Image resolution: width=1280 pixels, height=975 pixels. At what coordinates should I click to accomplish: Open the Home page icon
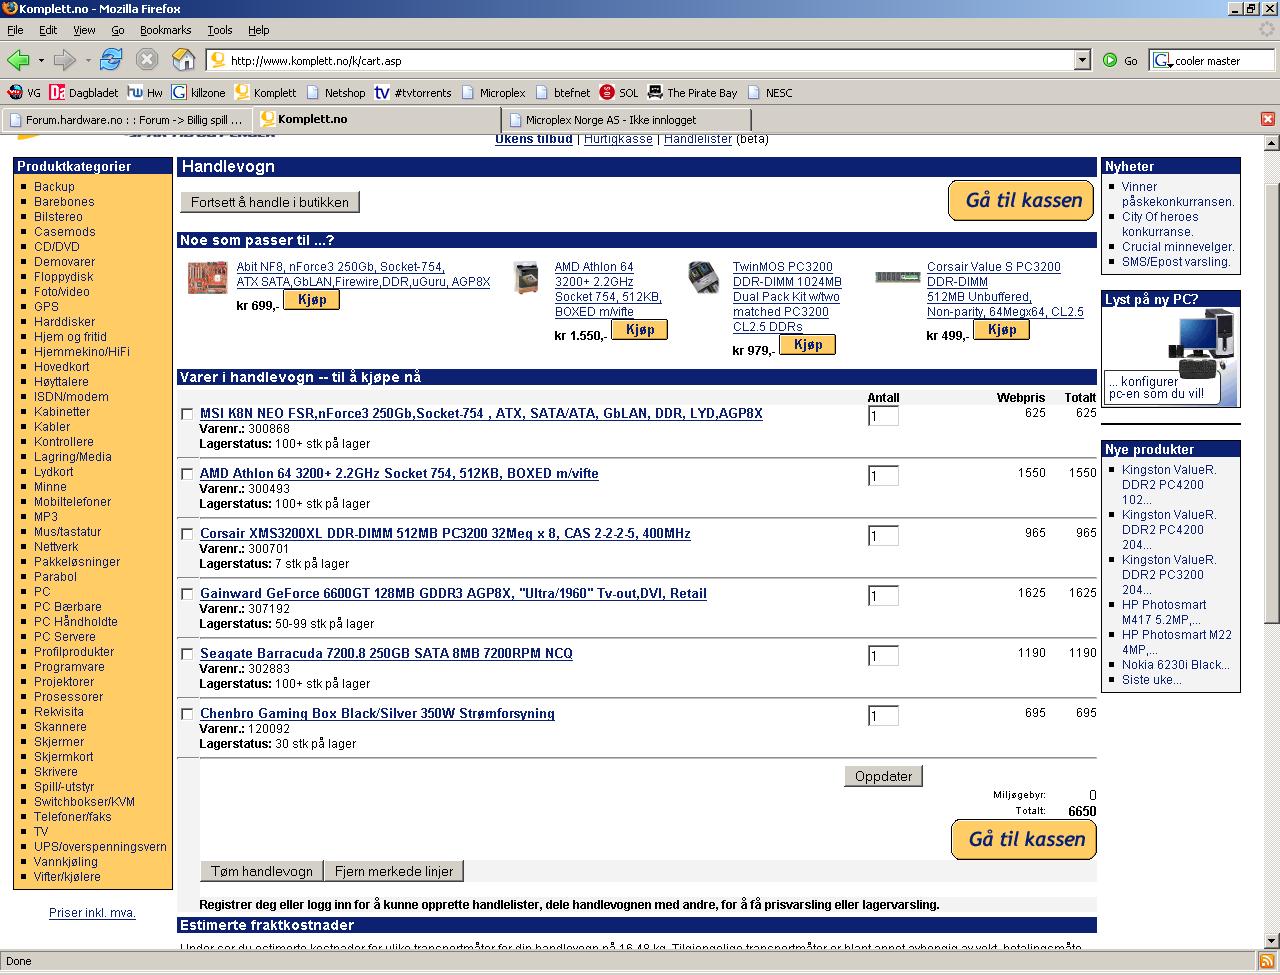[x=184, y=60]
